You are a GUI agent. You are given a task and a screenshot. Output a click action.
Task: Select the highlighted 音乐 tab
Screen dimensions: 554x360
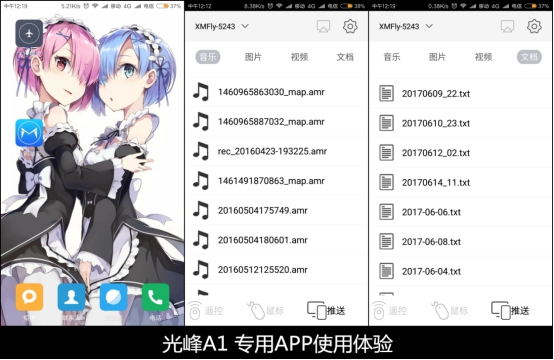(x=208, y=57)
